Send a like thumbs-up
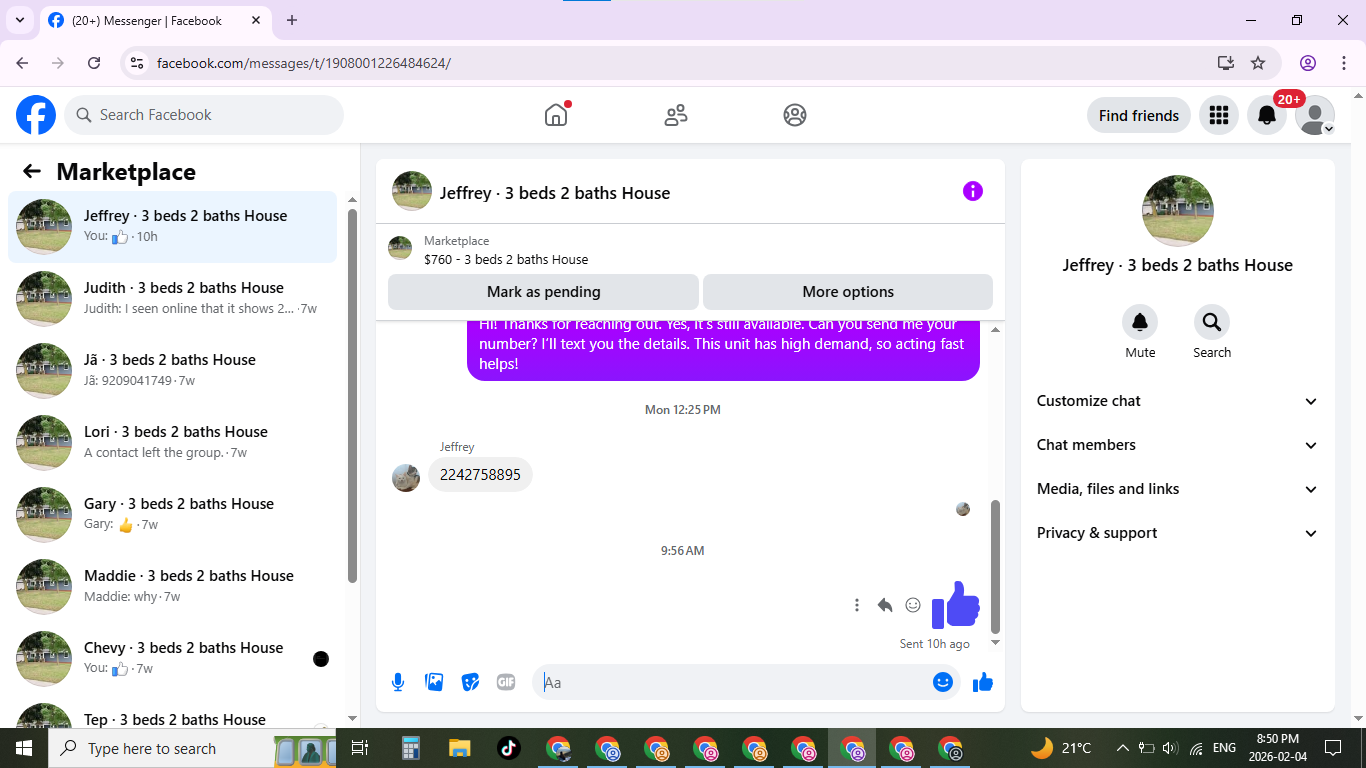Image resolution: width=1366 pixels, height=768 pixels. (x=983, y=682)
